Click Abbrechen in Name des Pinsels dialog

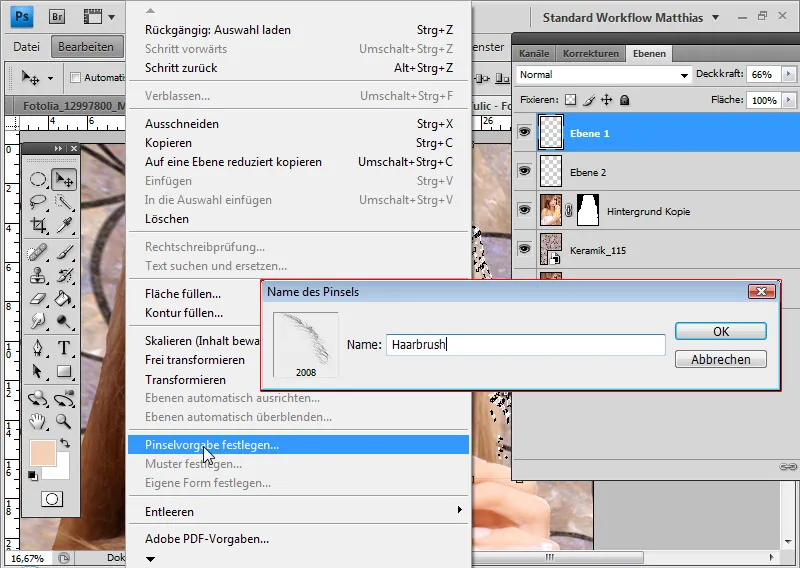pyautogui.click(x=720, y=359)
